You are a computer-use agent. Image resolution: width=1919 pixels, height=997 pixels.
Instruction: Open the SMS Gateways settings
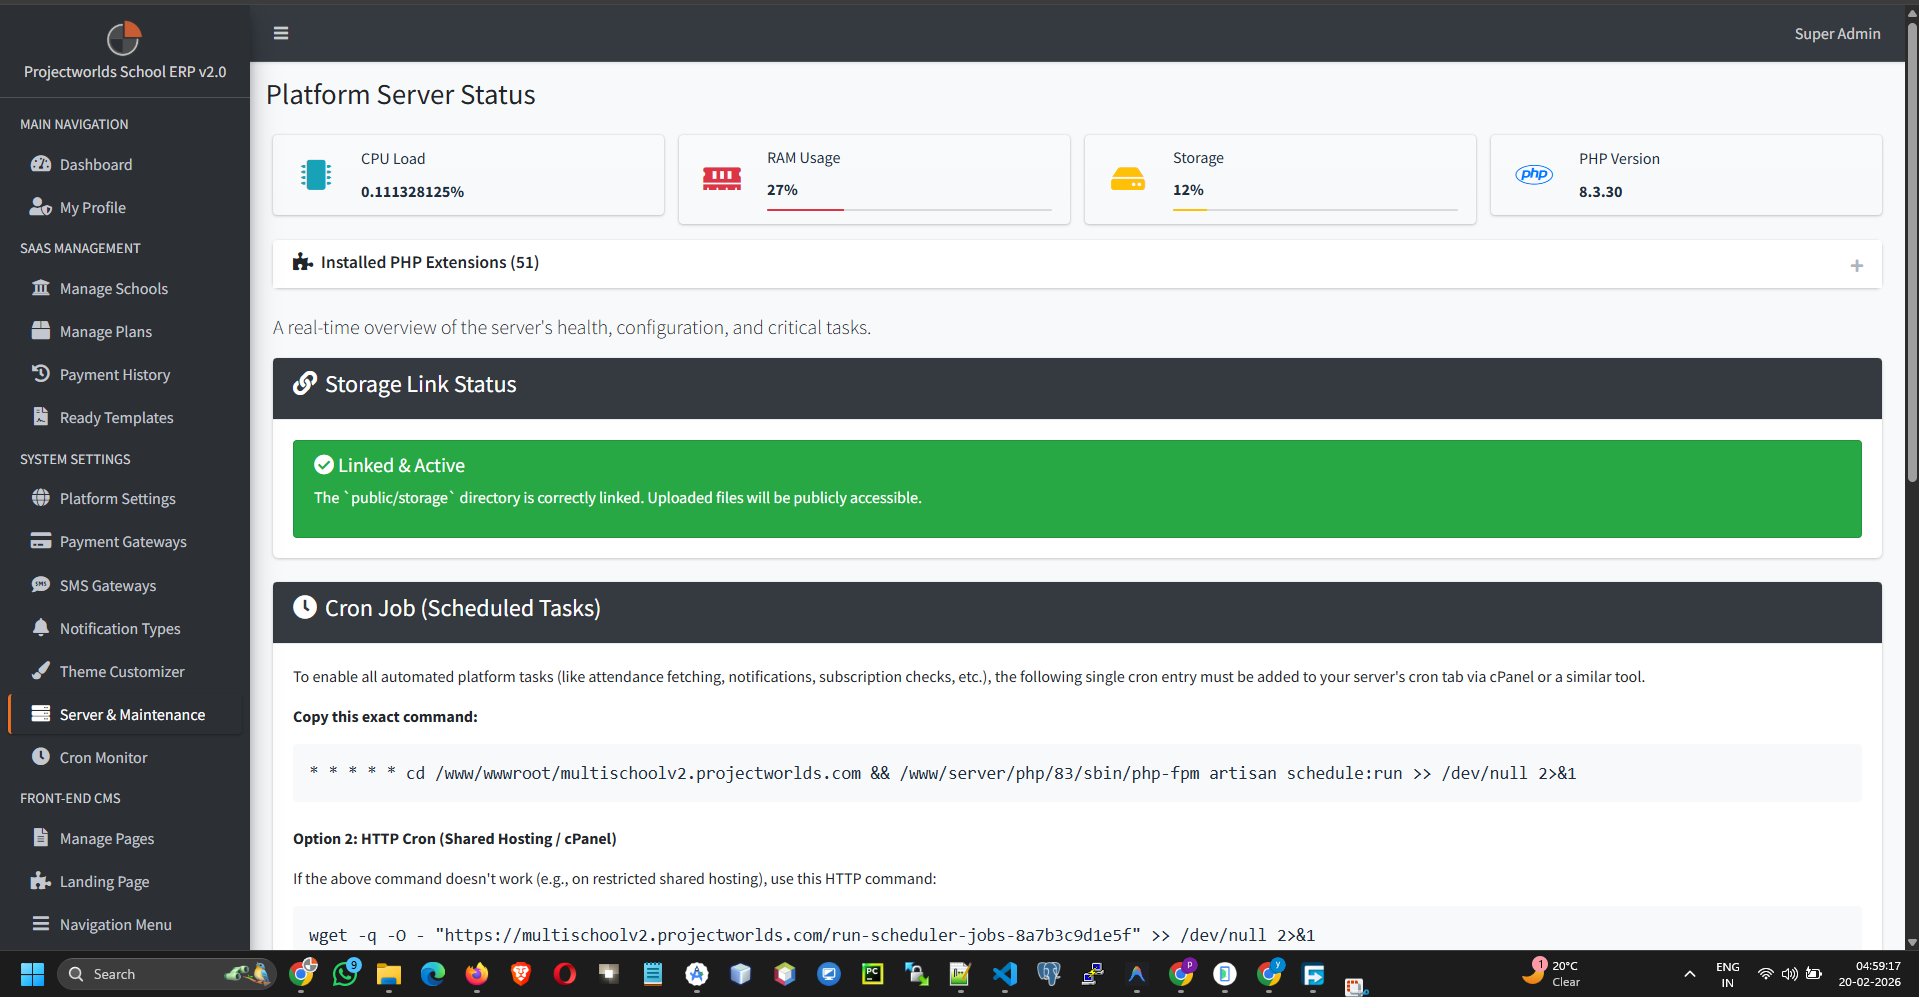[x=107, y=585]
